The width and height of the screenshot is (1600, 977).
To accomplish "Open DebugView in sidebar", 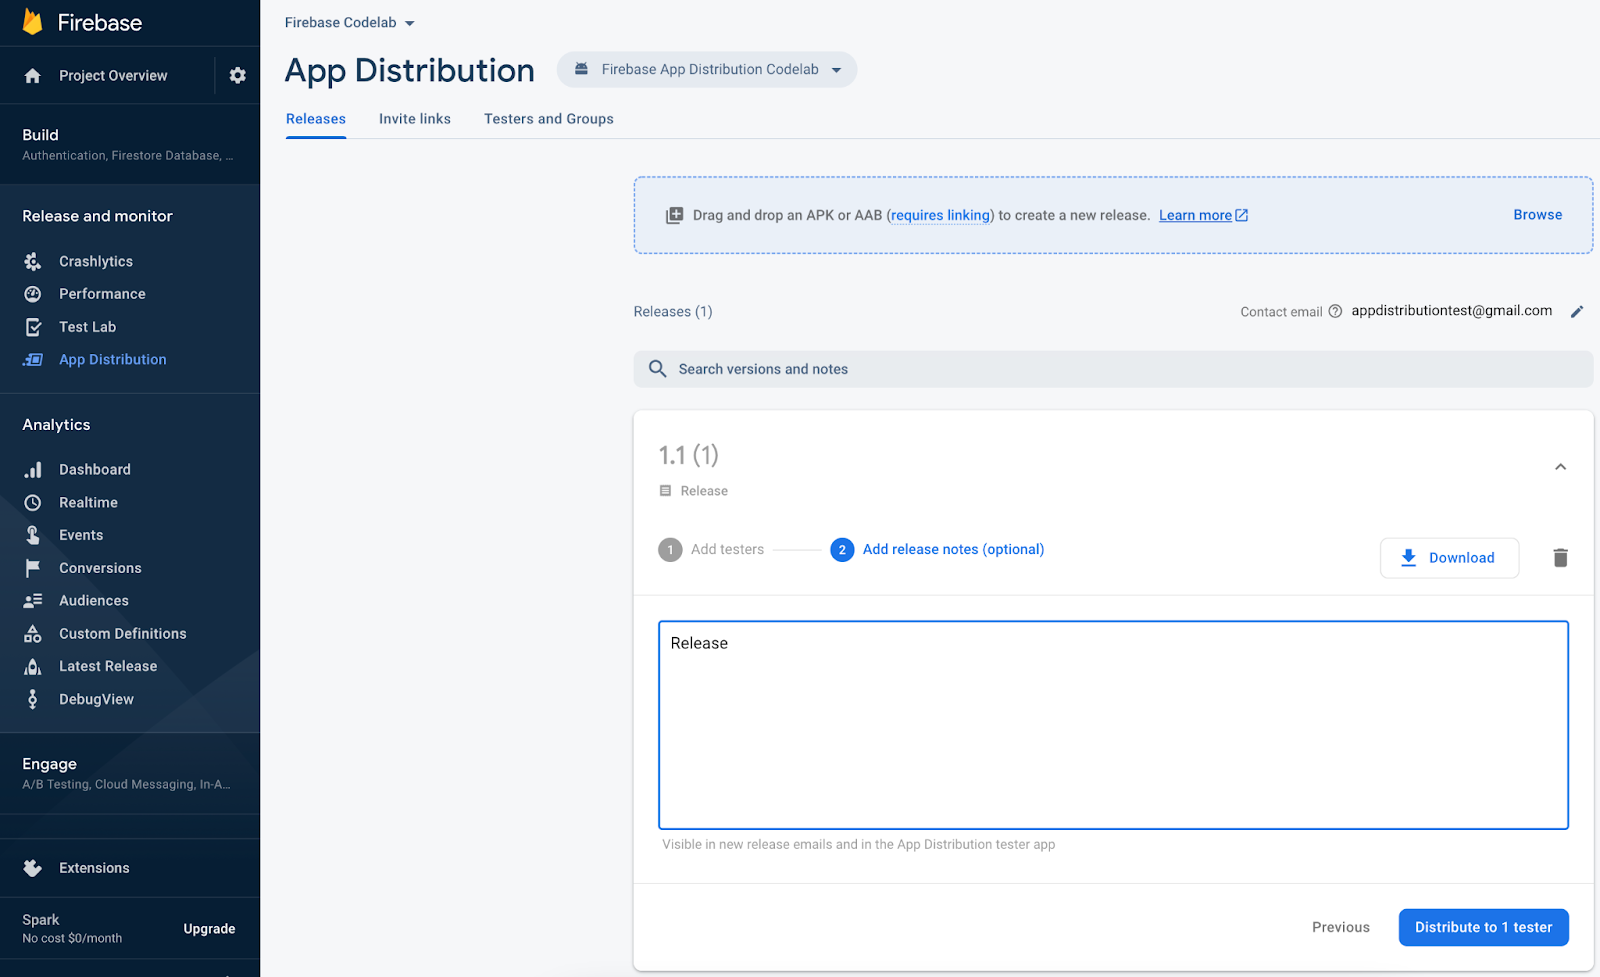I will point(96,700).
